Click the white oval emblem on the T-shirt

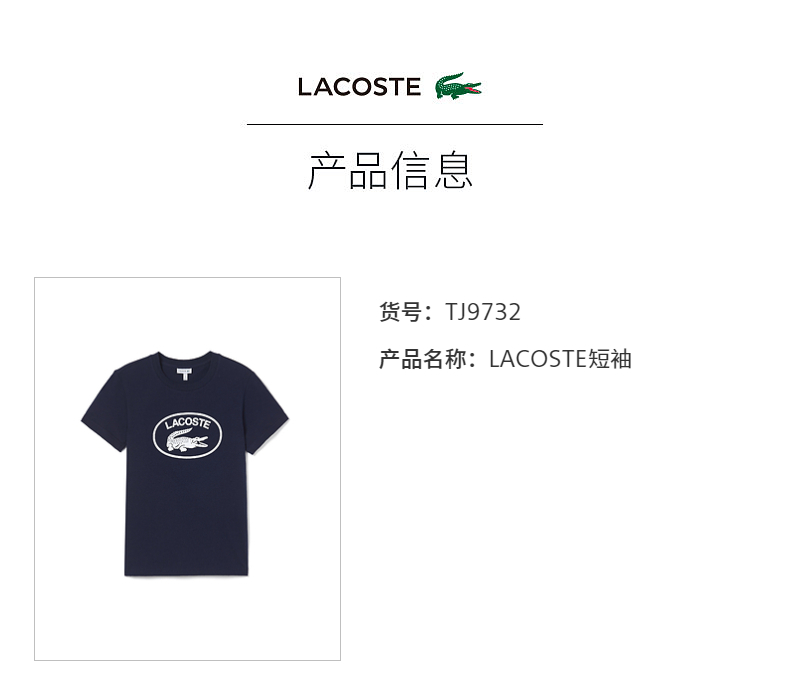coord(187,436)
